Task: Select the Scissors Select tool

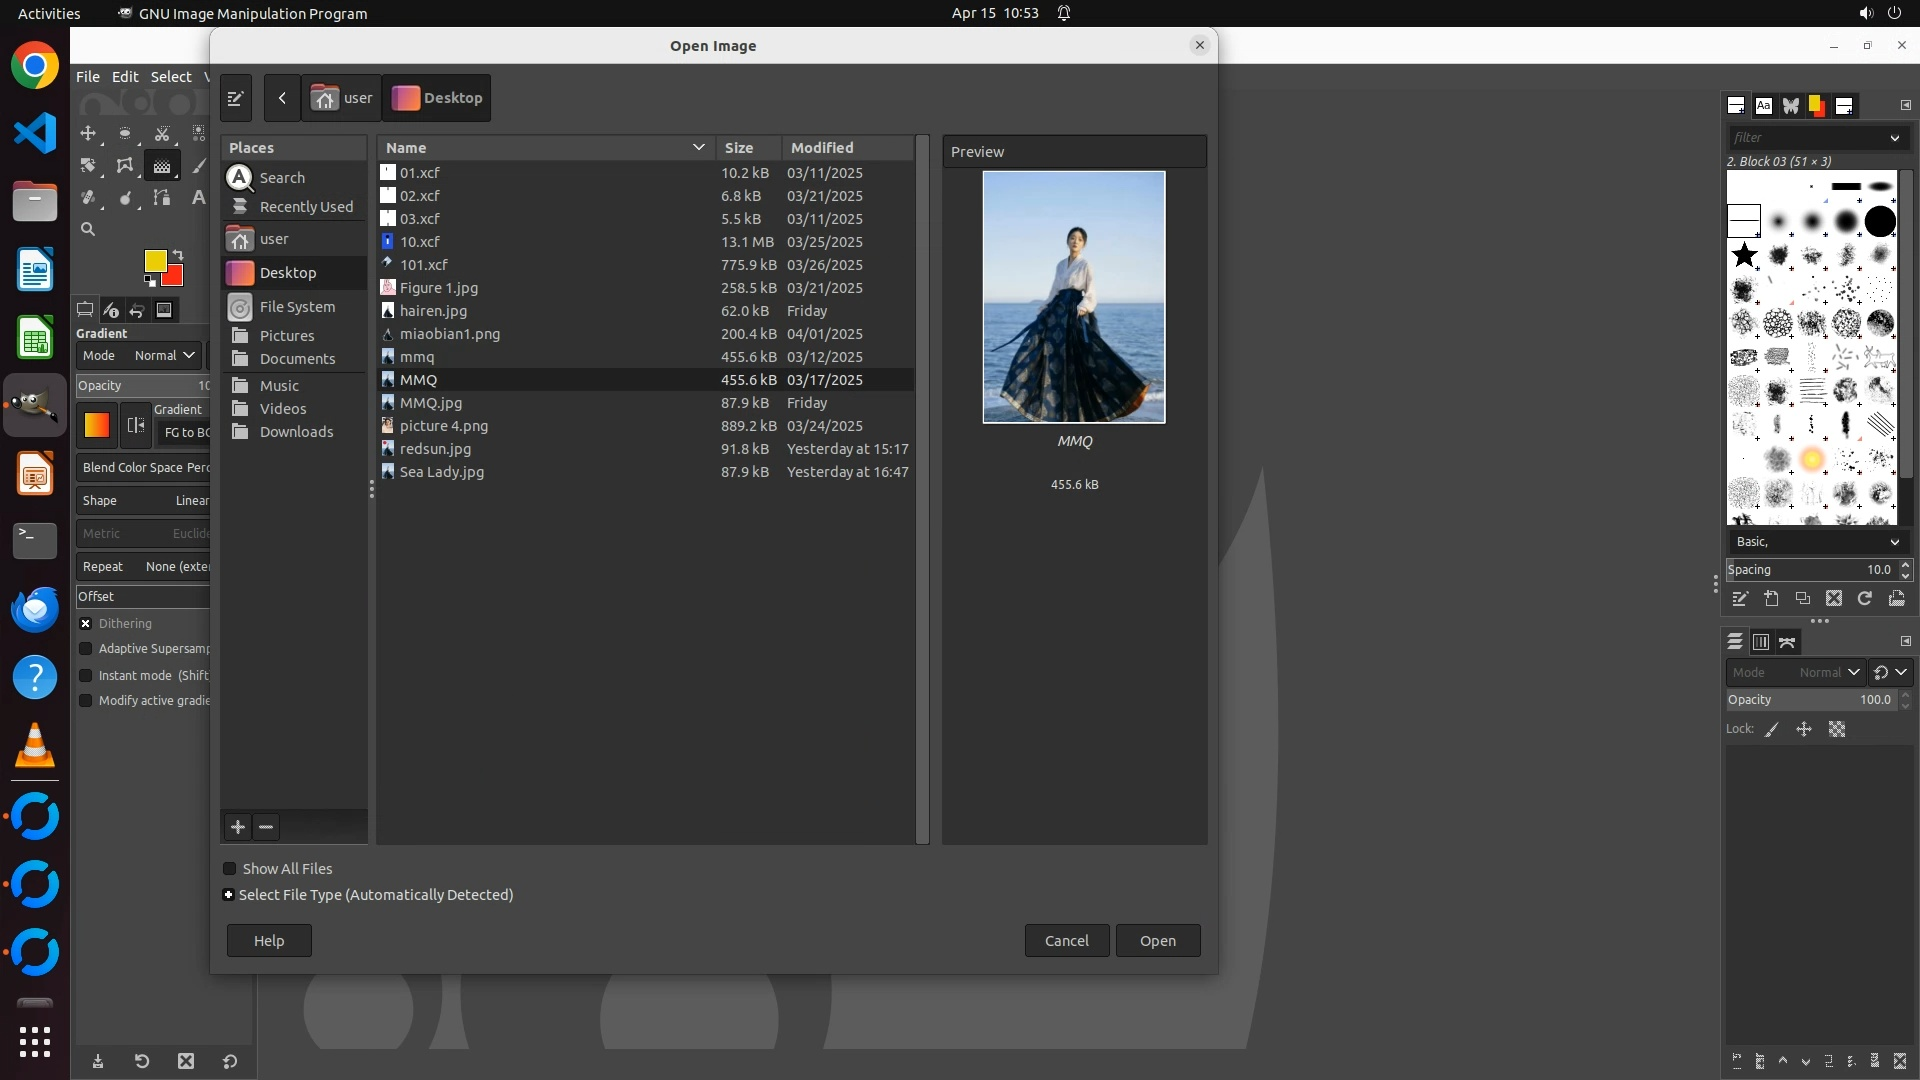Action: pyautogui.click(x=162, y=133)
